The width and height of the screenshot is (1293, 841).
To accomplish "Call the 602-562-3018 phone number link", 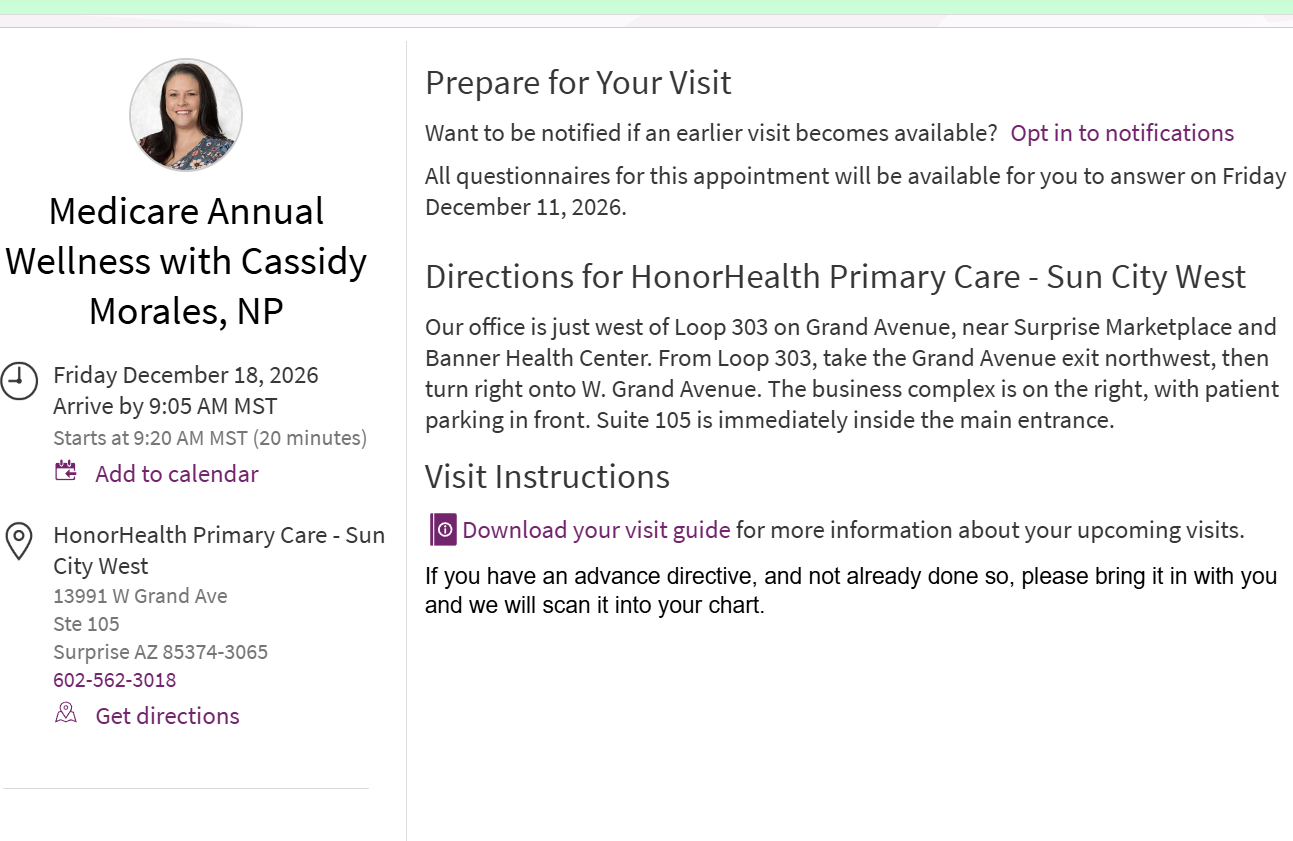I will pos(115,680).
